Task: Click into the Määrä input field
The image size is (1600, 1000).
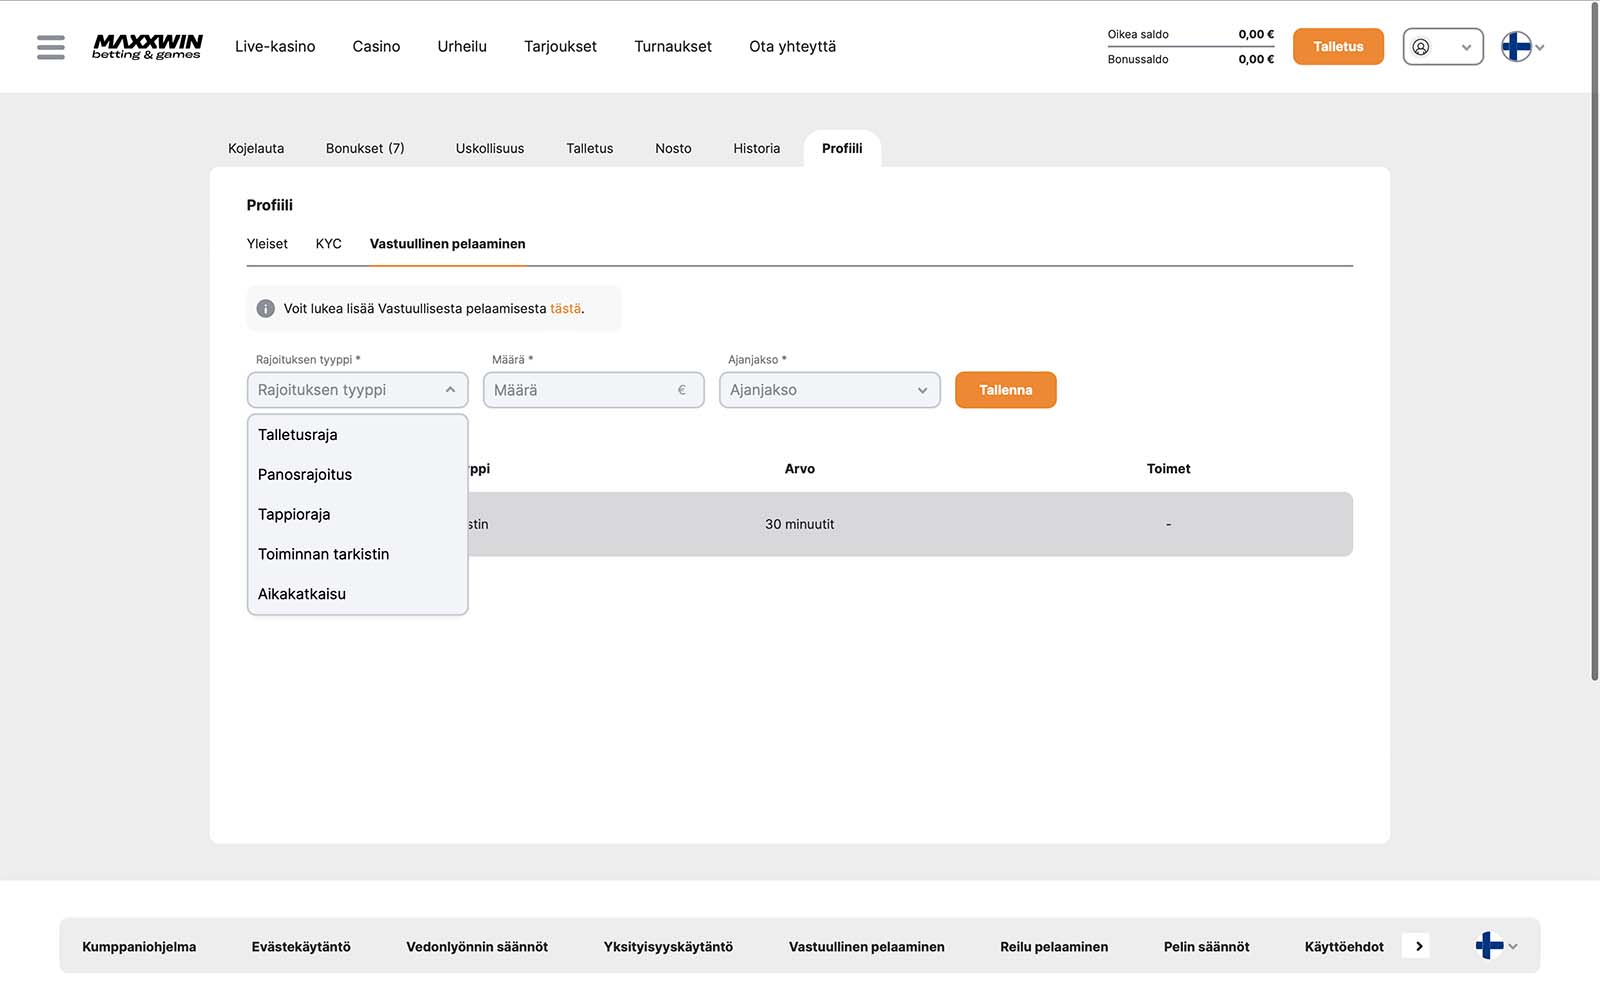Action: tap(580, 390)
